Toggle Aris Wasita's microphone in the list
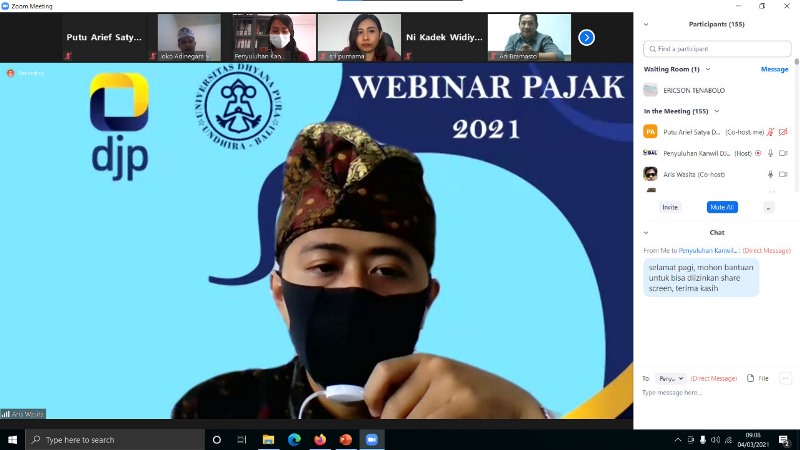The width and height of the screenshot is (800, 450). [x=770, y=174]
